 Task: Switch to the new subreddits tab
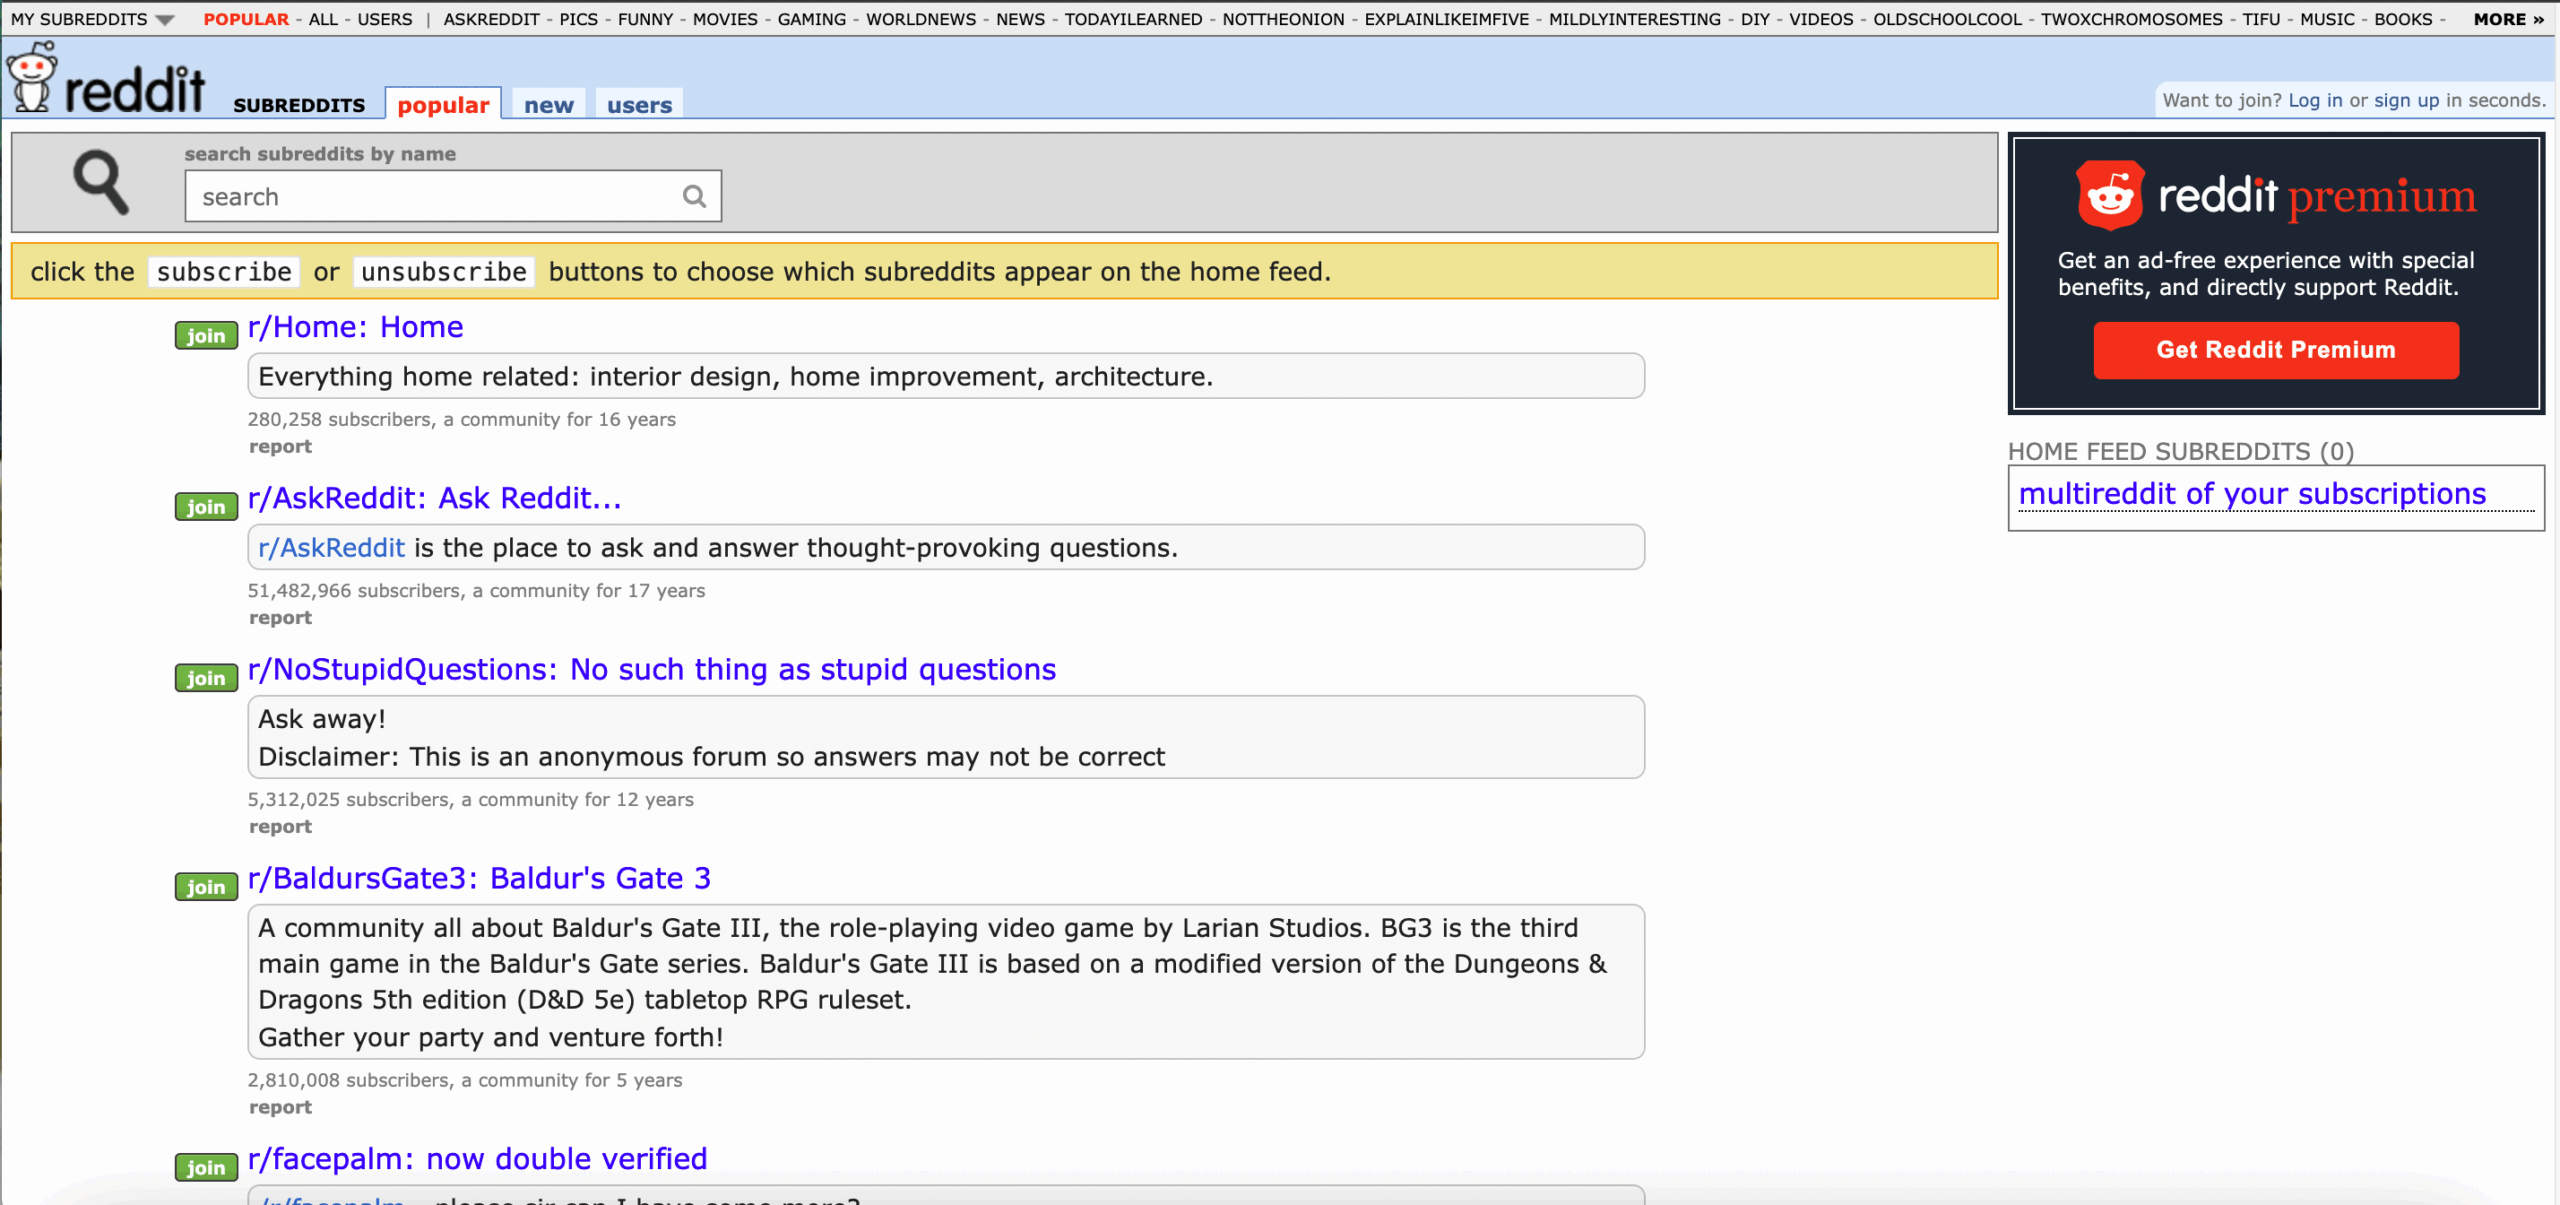(548, 105)
